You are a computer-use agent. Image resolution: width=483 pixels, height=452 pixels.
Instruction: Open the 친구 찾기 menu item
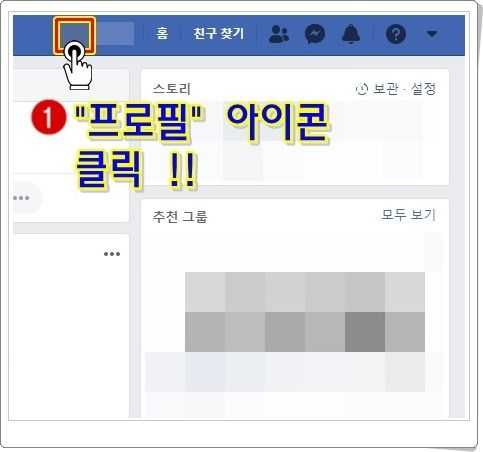point(219,33)
